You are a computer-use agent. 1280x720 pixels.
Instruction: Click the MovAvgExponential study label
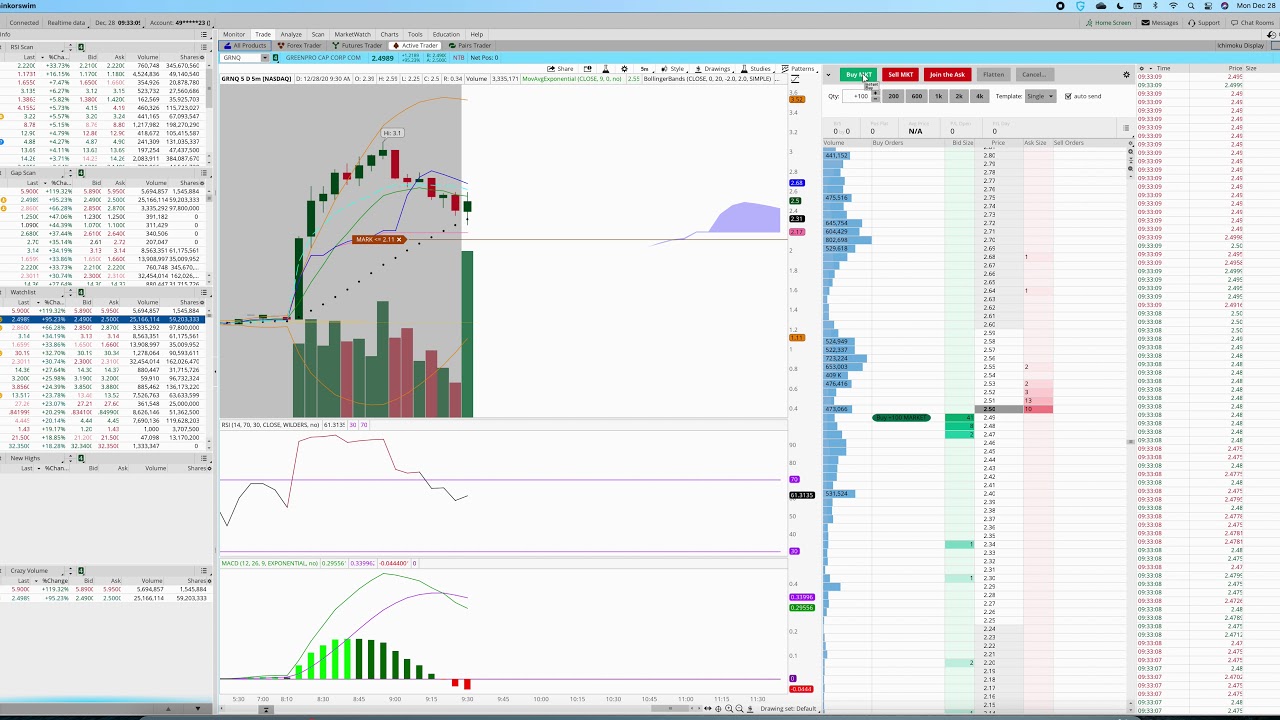[x=573, y=79]
